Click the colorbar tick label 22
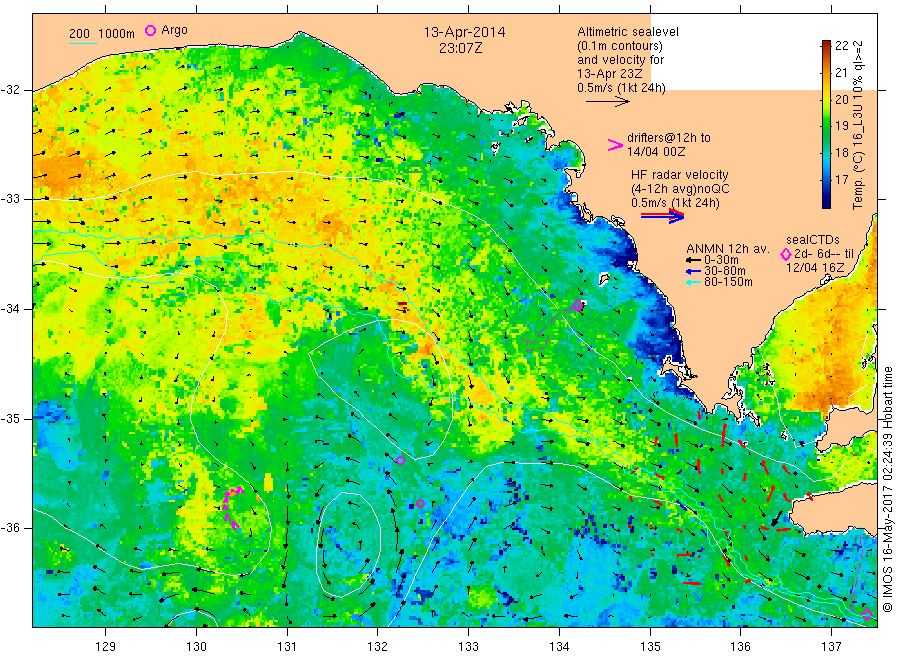 (x=841, y=46)
